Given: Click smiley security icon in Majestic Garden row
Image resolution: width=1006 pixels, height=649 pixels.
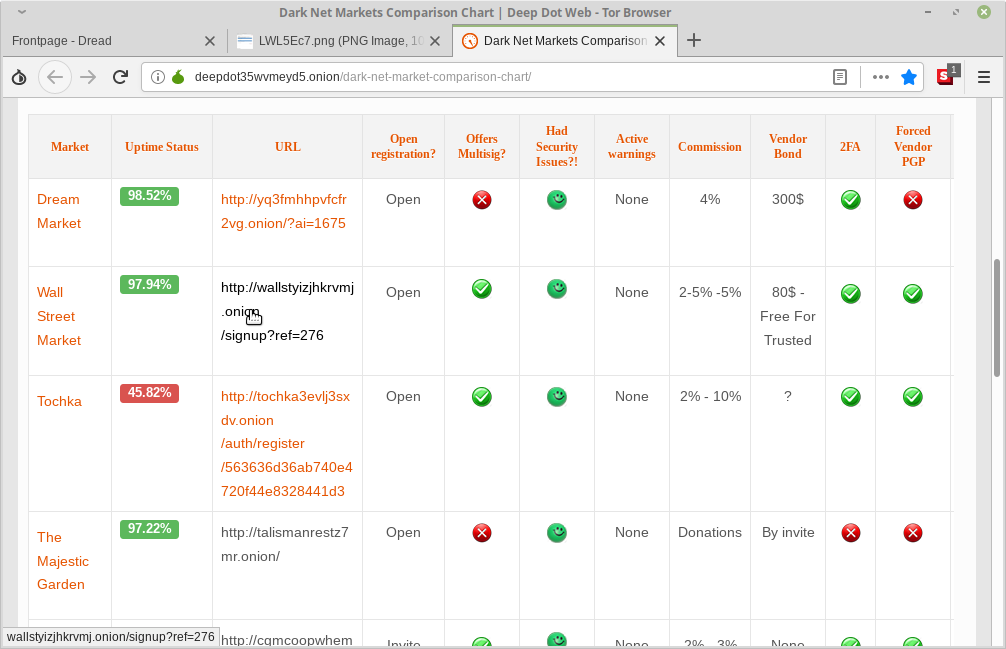Looking at the screenshot, I should coord(557,532).
